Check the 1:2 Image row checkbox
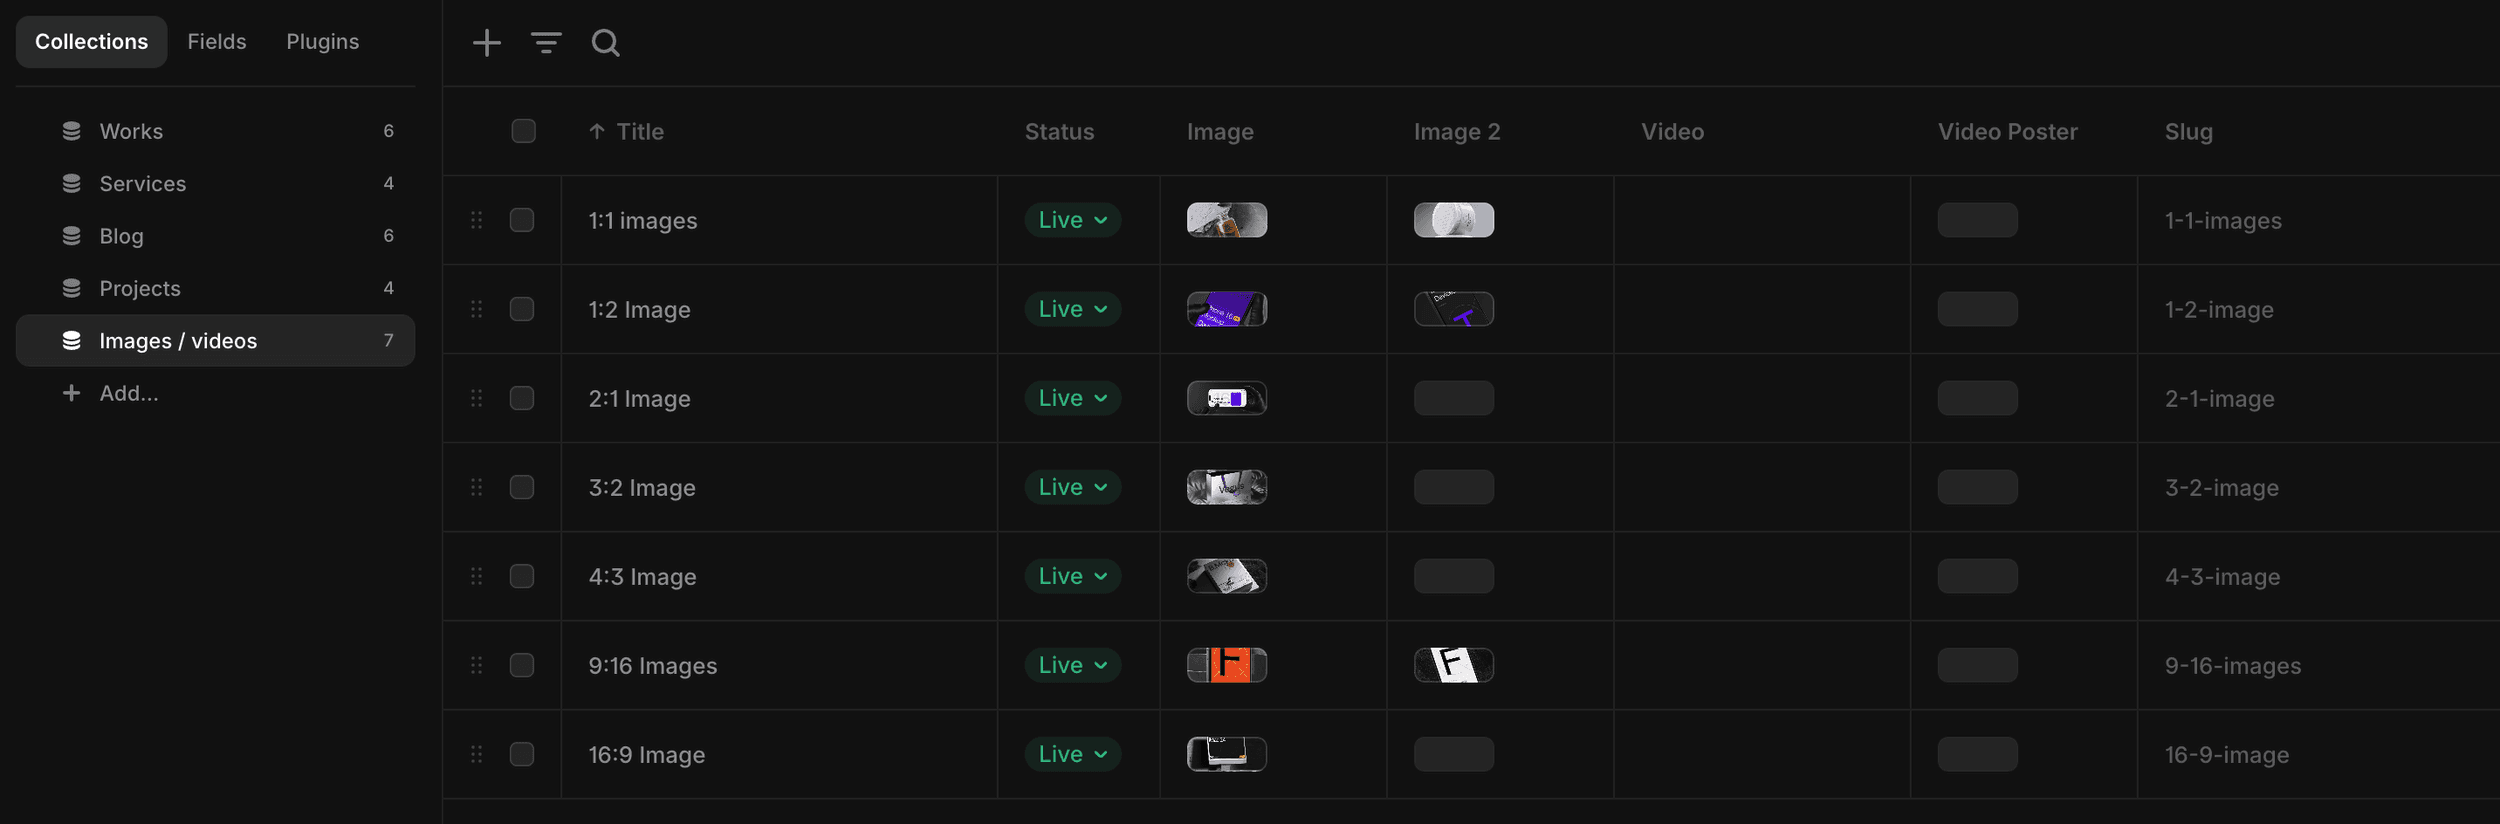 click(x=522, y=309)
